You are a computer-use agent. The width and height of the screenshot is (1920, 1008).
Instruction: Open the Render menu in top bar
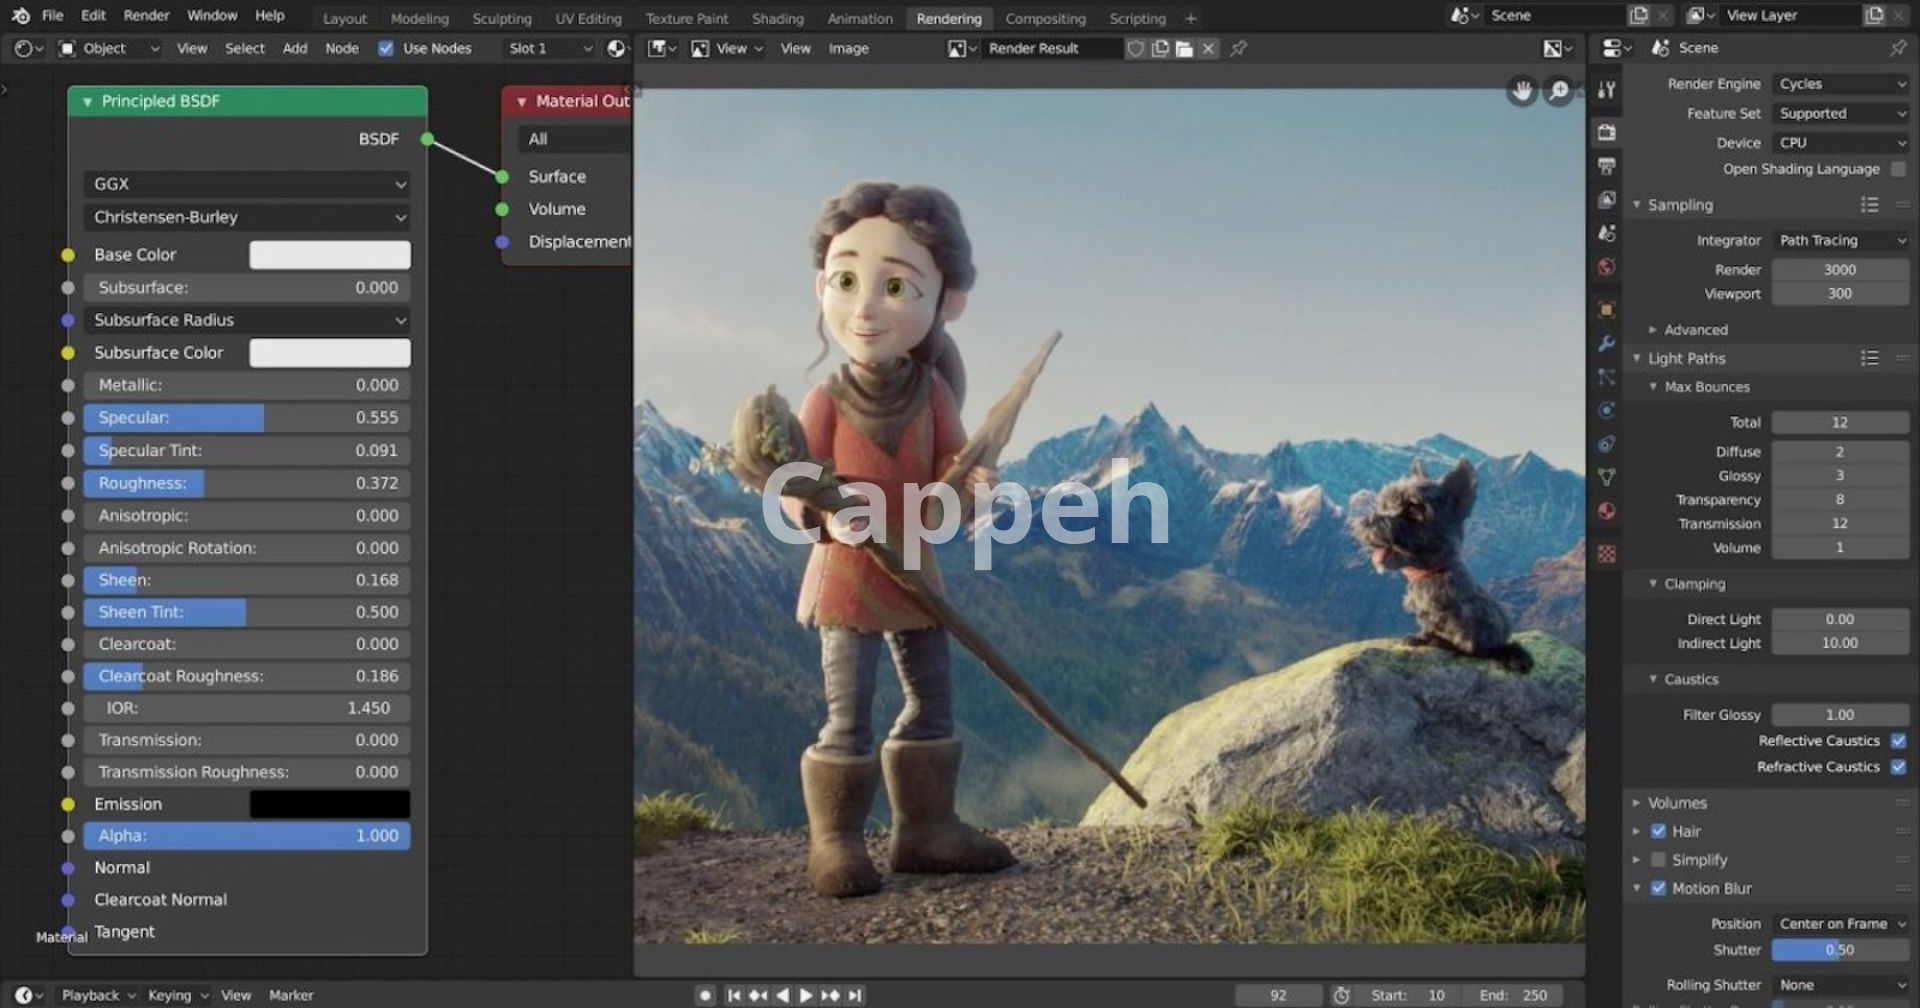pyautogui.click(x=146, y=16)
